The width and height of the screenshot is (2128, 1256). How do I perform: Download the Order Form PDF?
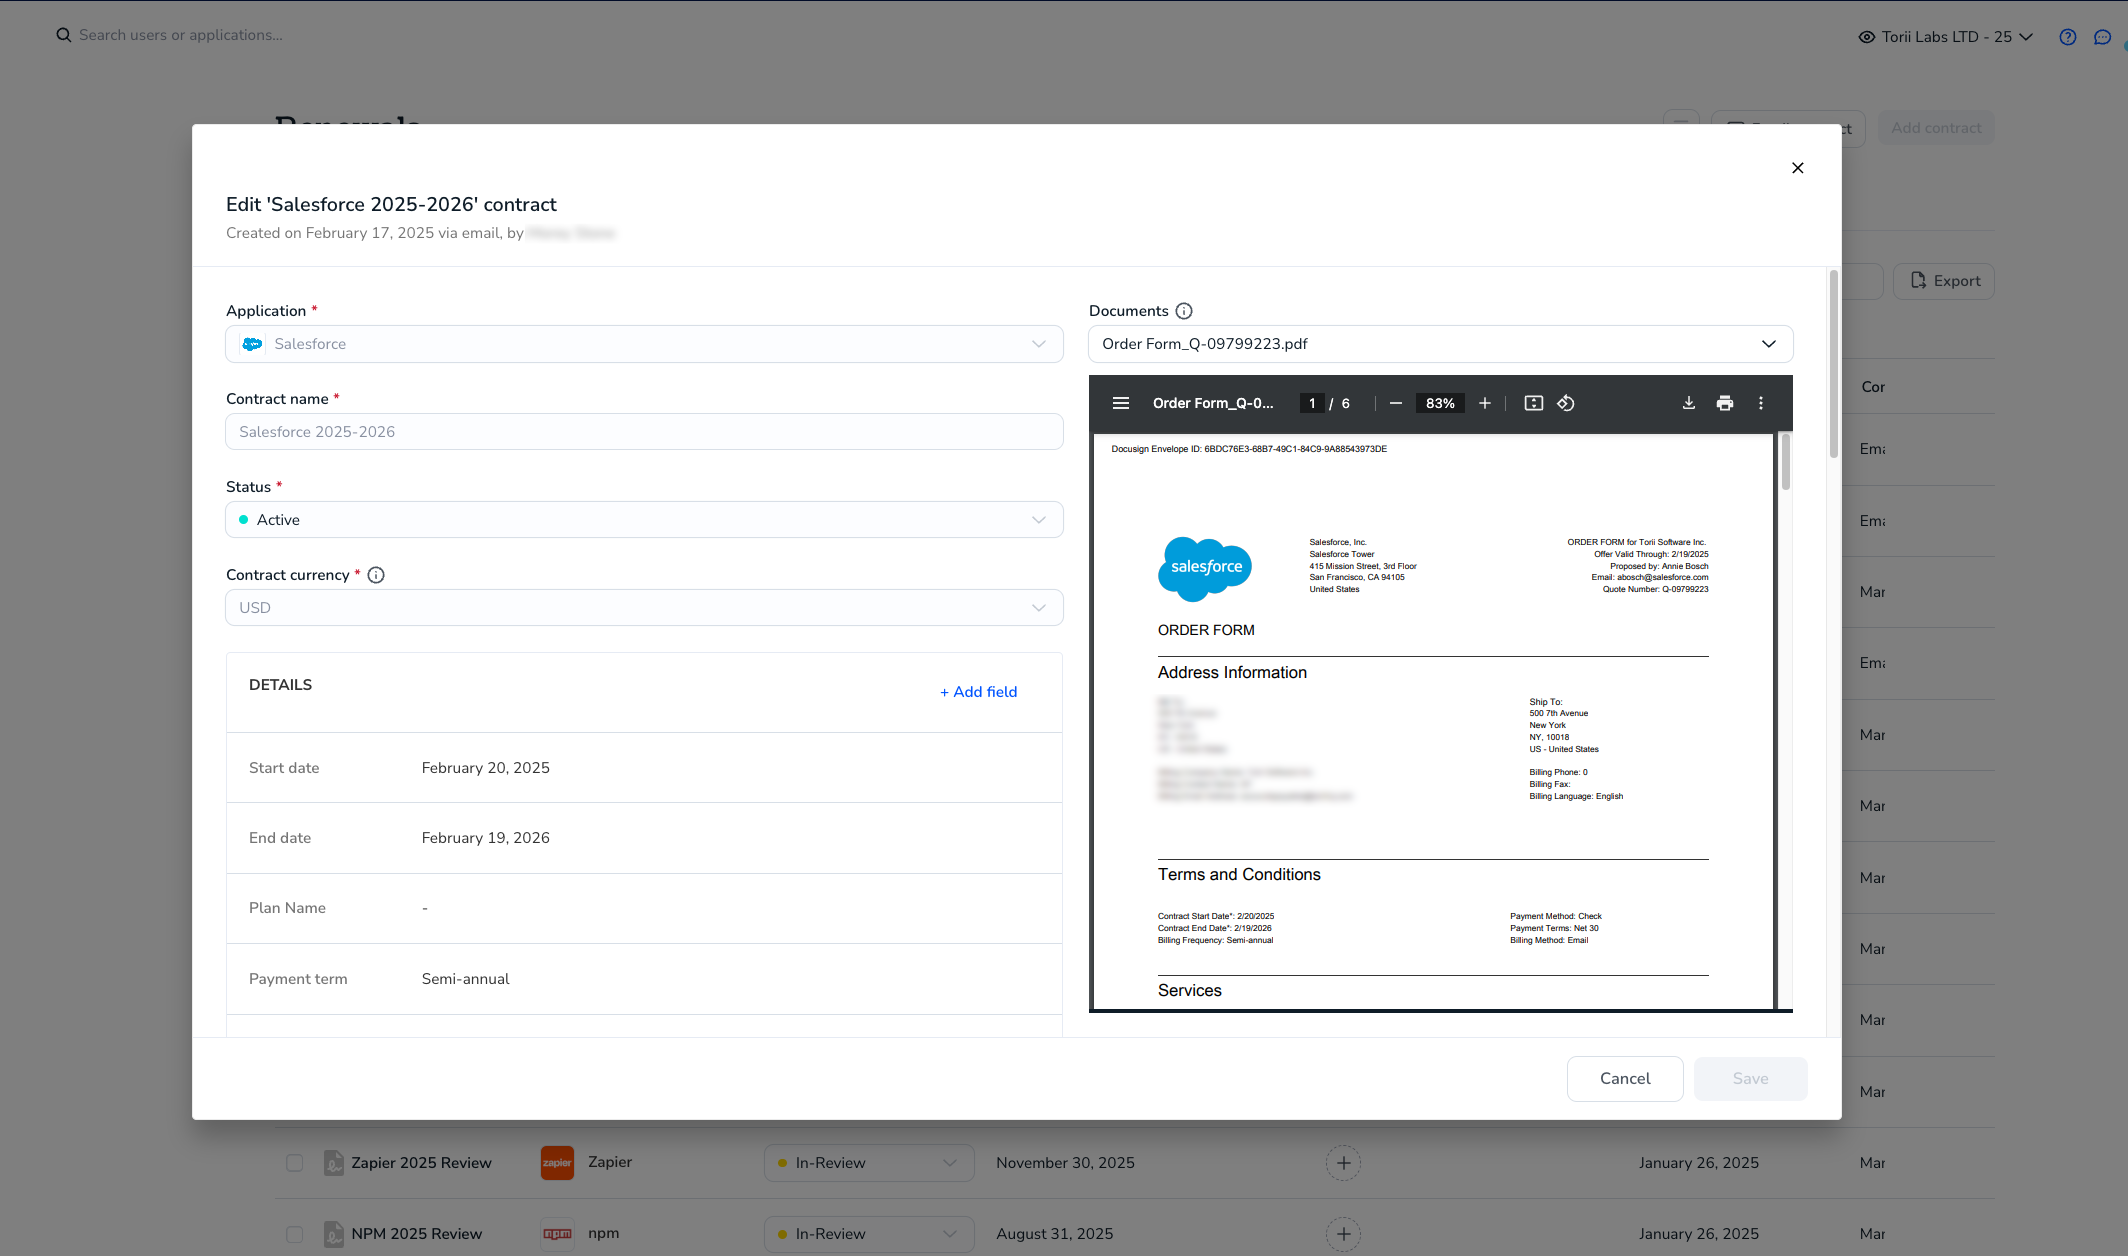pos(1689,403)
